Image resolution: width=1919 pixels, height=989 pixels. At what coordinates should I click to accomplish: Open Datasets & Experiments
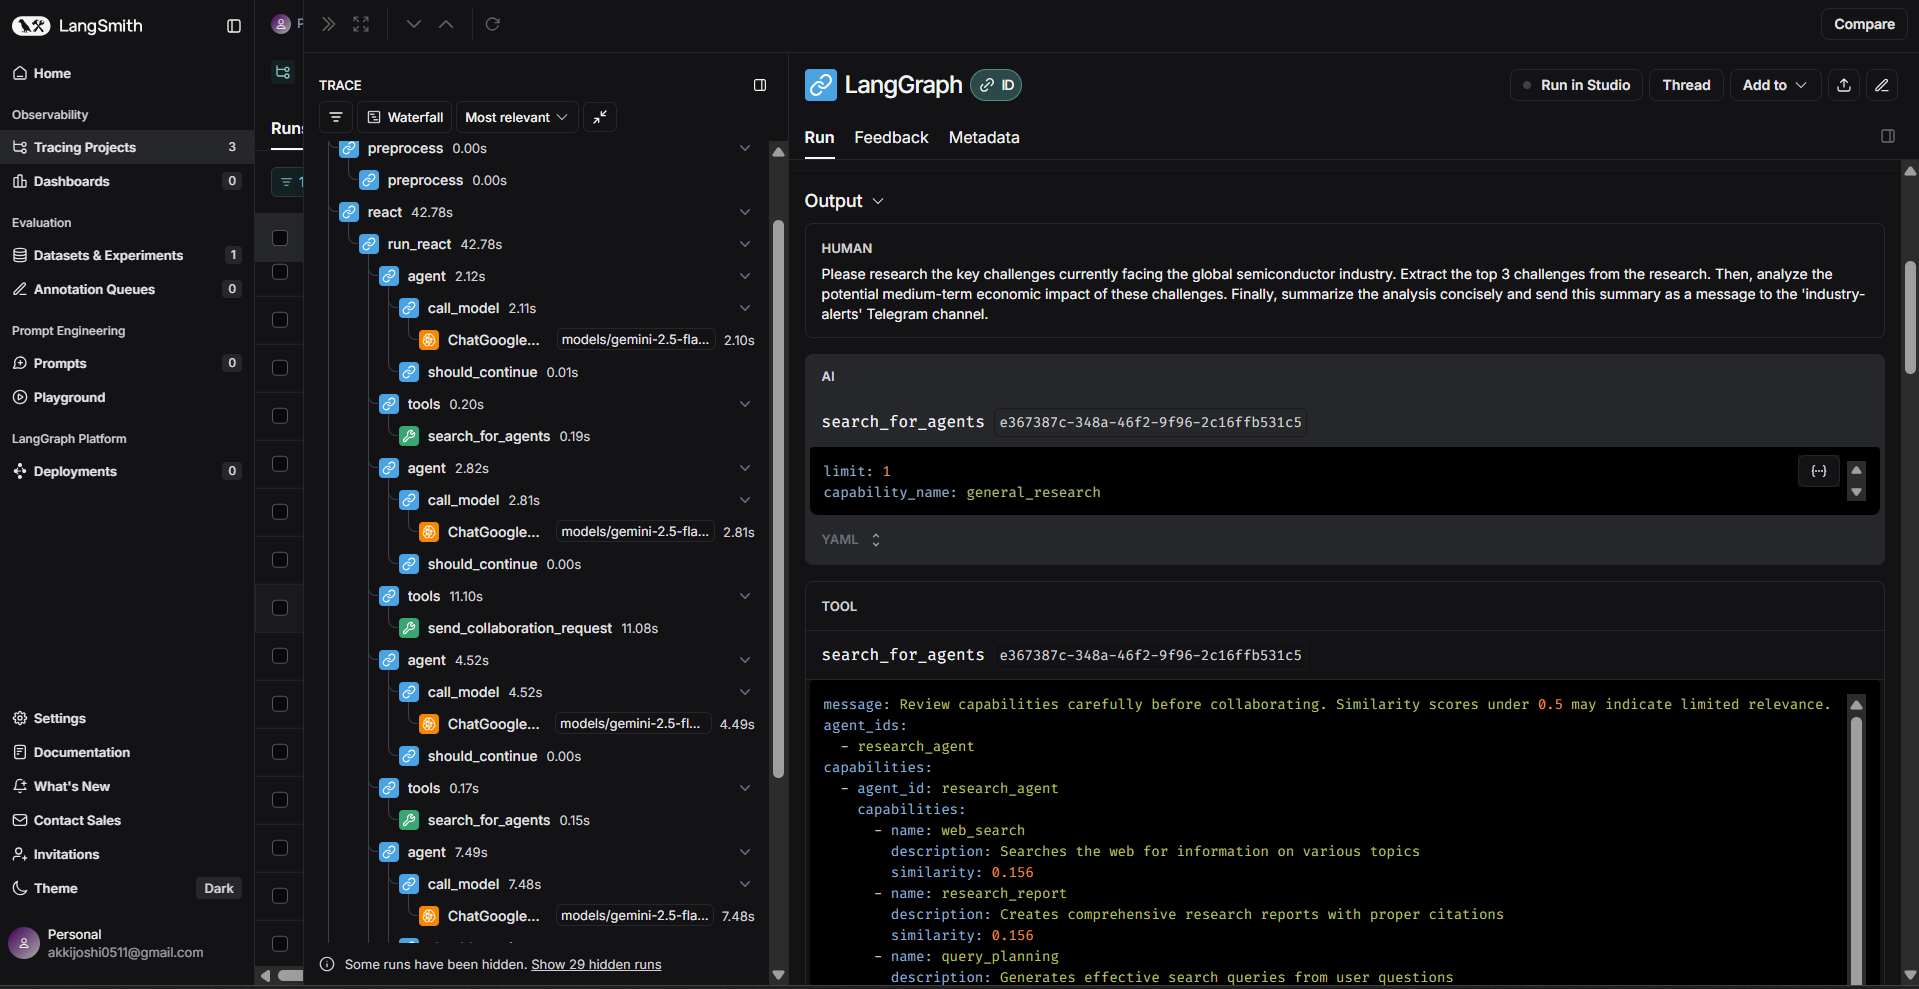pos(127,255)
